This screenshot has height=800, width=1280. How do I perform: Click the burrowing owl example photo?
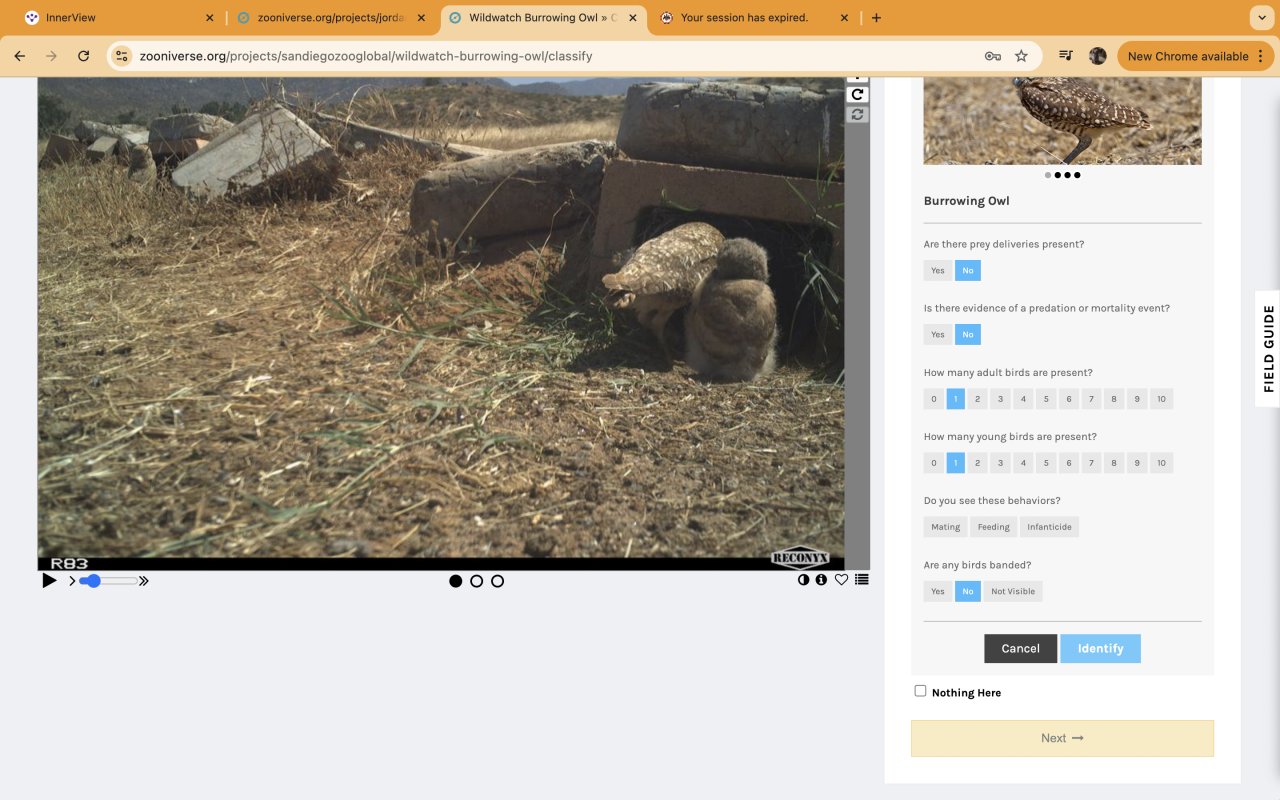coord(1062,121)
